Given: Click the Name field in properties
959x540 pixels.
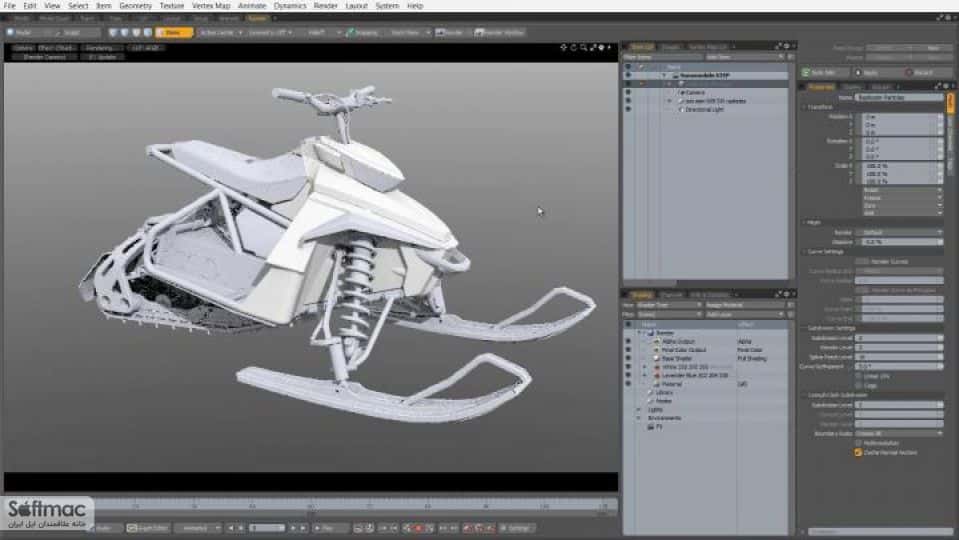Looking at the screenshot, I should 899,97.
